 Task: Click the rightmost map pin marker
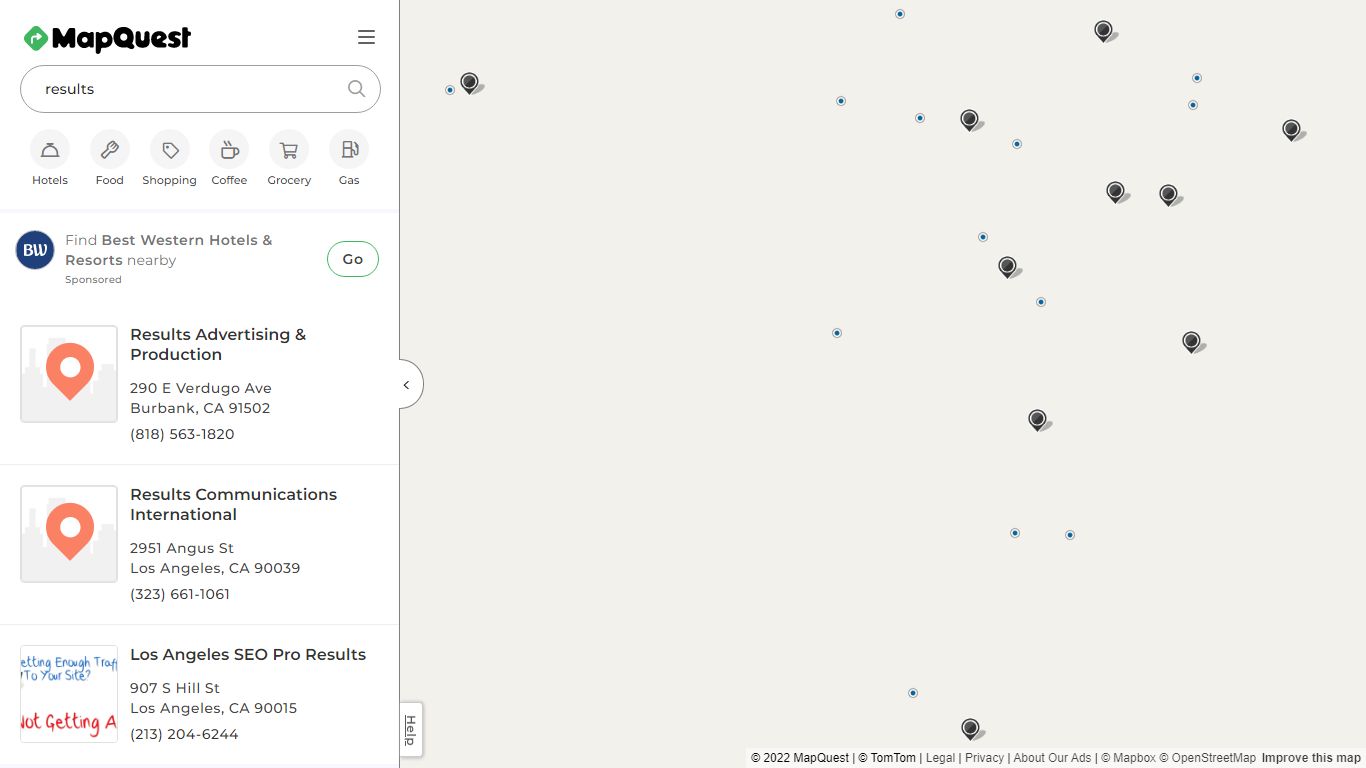pos(1291,129)
